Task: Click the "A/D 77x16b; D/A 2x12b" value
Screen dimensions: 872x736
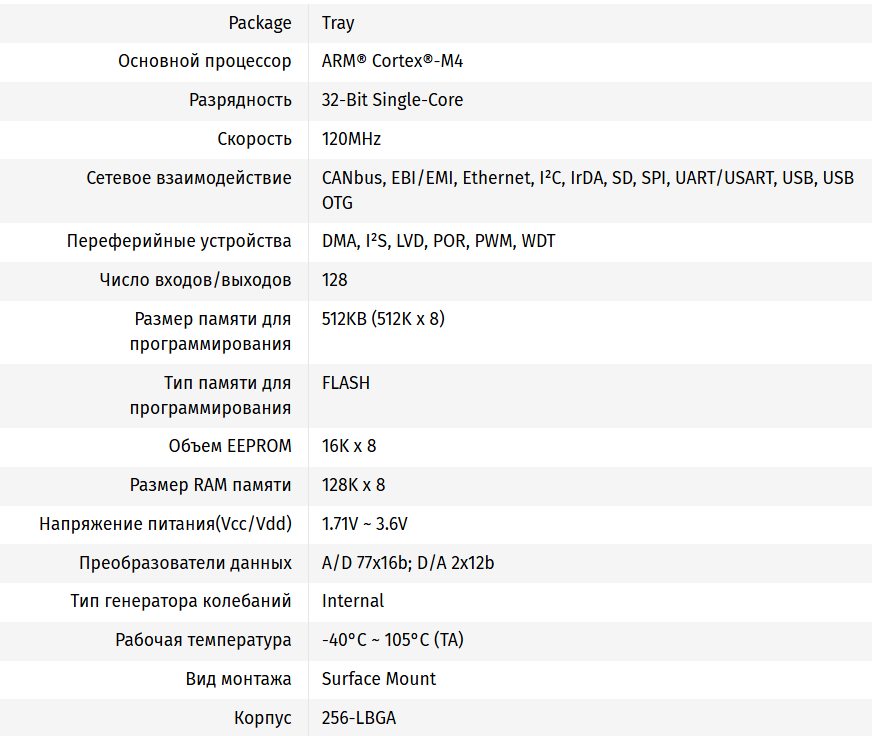Action: [x=408, y=563]
